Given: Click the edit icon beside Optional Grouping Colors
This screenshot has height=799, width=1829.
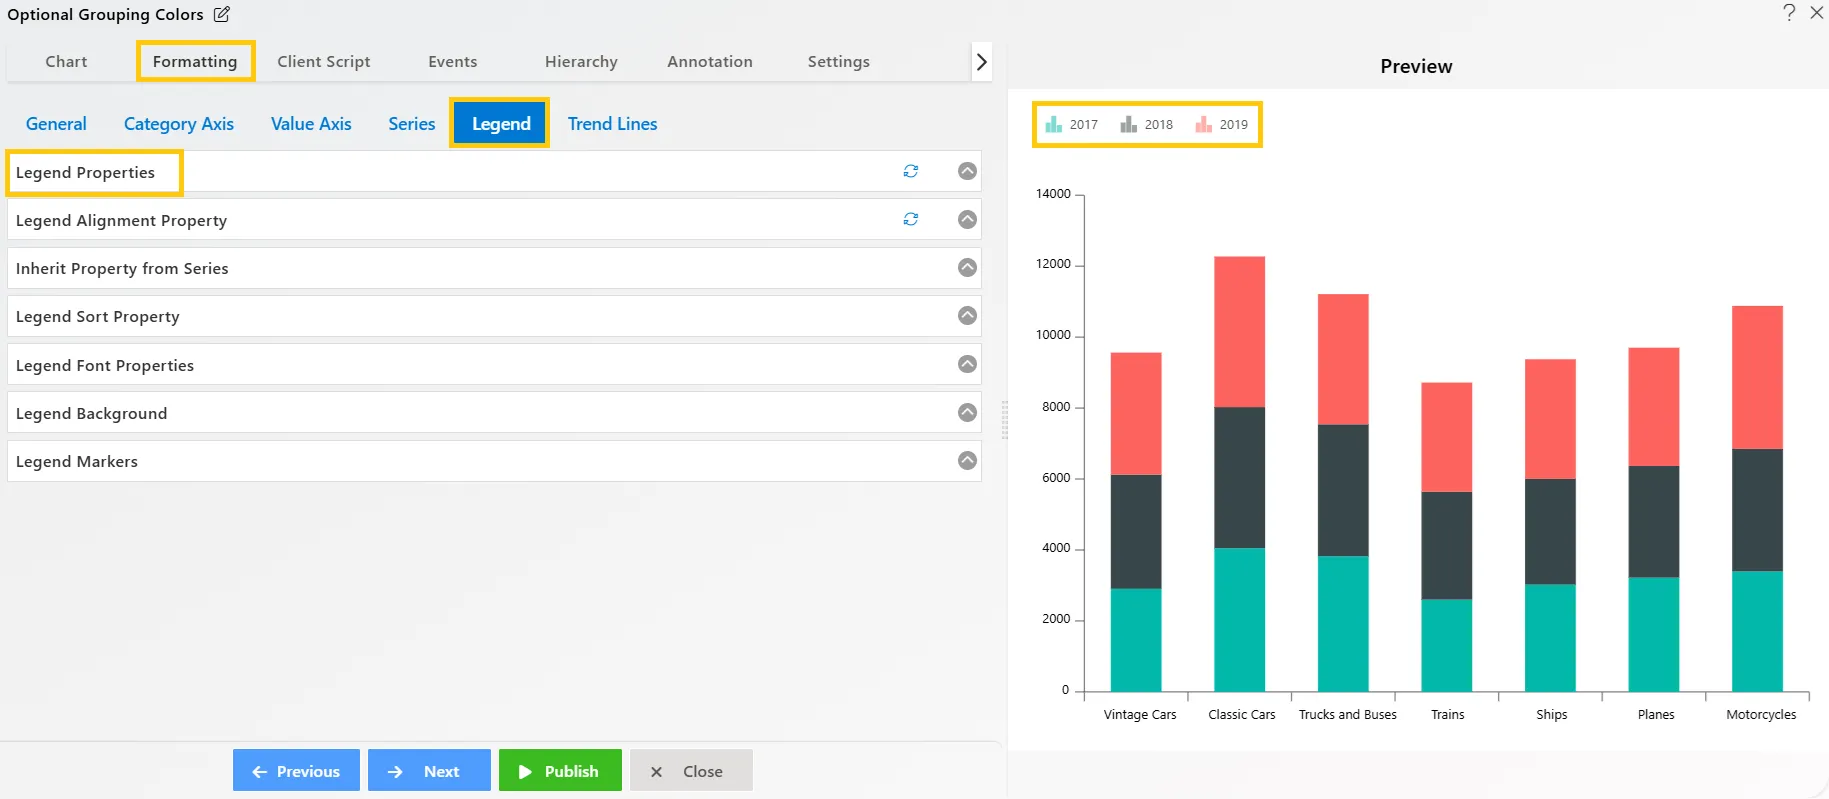Looking at the screenshot, I should click(222, 14).
